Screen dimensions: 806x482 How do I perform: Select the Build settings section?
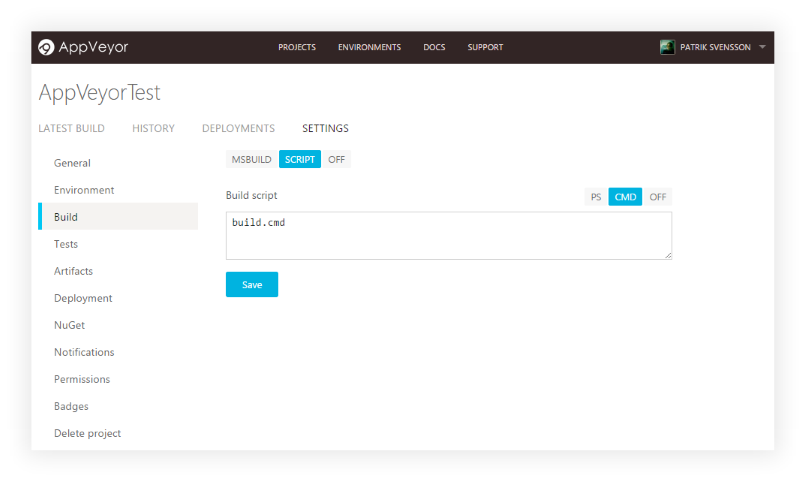point(118,217)
